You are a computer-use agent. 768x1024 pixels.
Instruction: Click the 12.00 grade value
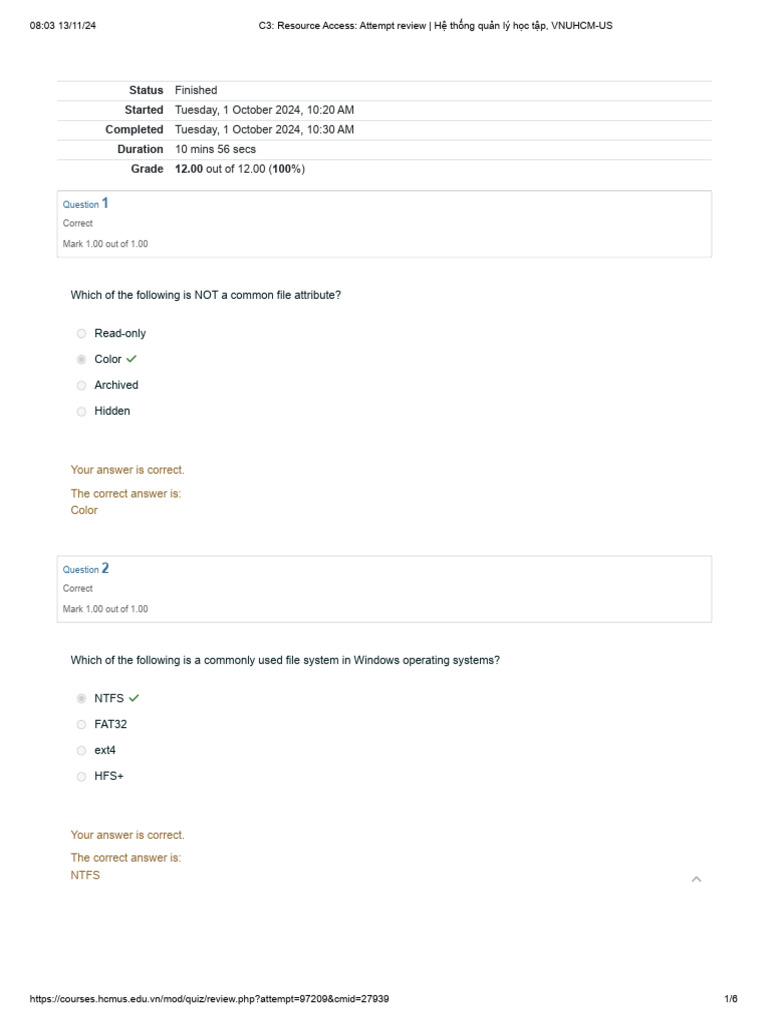pyautogui.click(x=189, y=169)
